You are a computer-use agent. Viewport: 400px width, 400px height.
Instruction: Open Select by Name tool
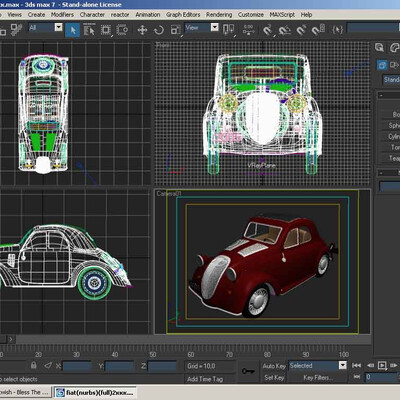click(89, 30)
